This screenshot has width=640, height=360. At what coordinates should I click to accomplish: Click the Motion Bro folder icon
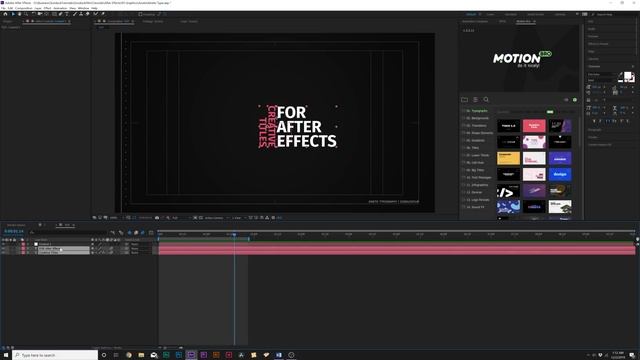point(464,100)
